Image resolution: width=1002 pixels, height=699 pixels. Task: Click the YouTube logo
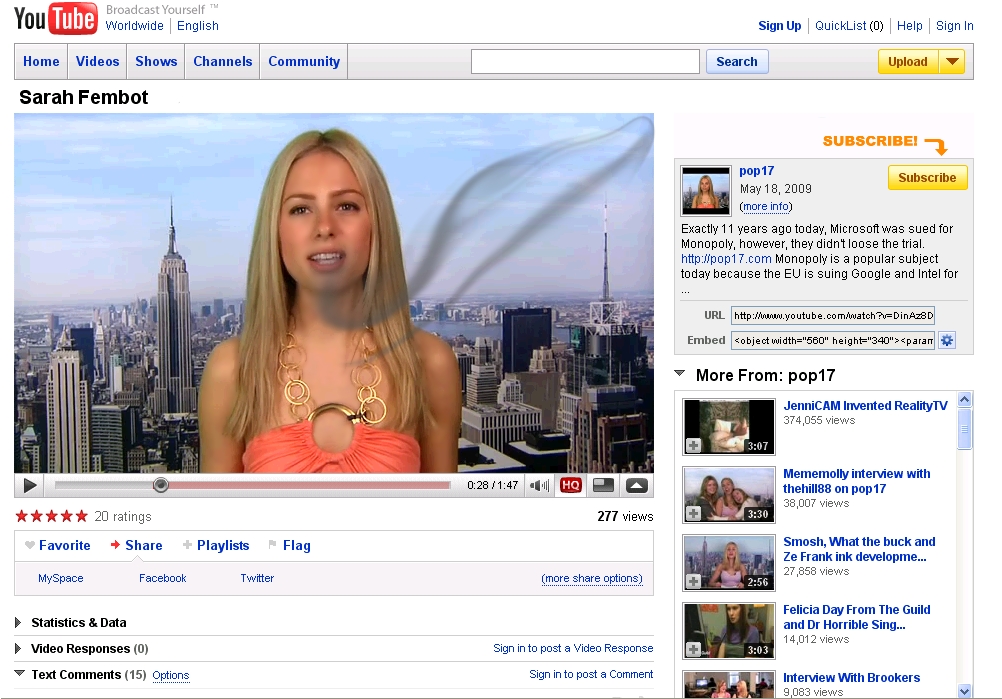55,19
